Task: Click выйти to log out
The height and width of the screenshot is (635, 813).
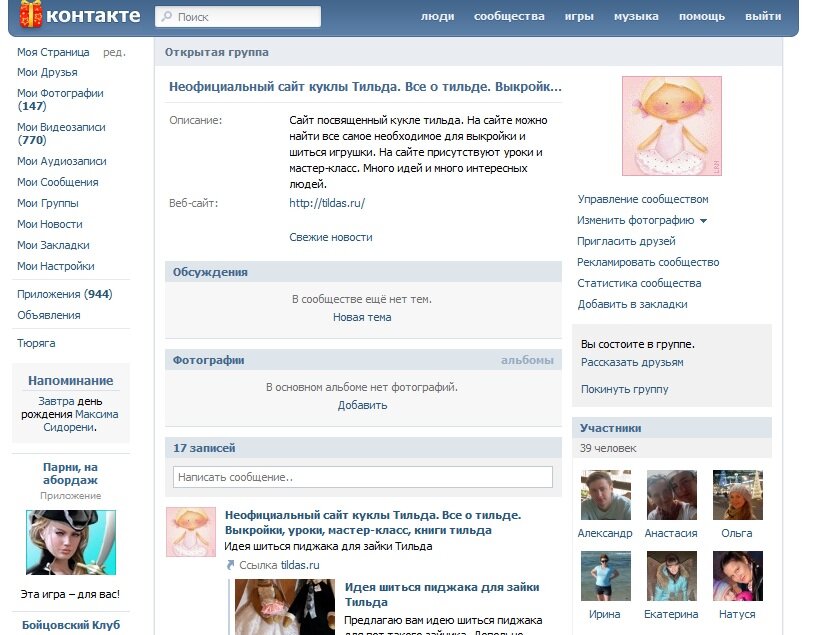Action: coord(763,16)
